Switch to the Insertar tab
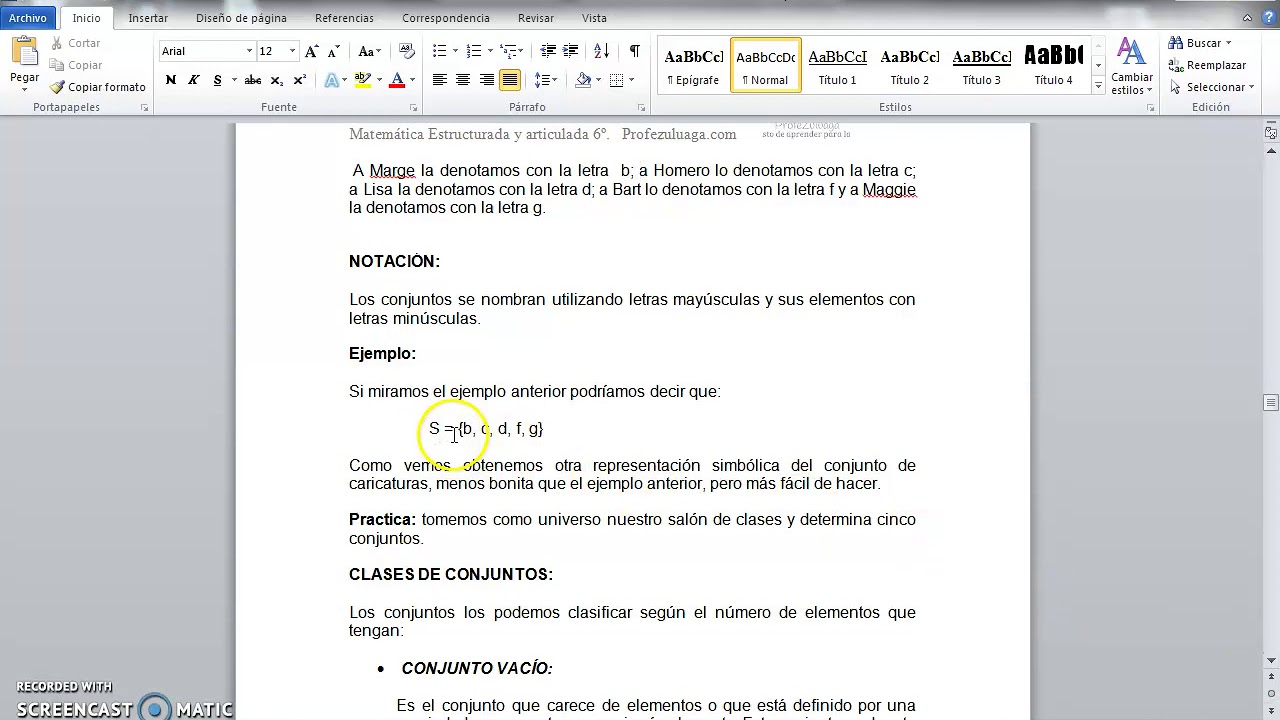The image size is (1280, 720). tap(148, 18)
